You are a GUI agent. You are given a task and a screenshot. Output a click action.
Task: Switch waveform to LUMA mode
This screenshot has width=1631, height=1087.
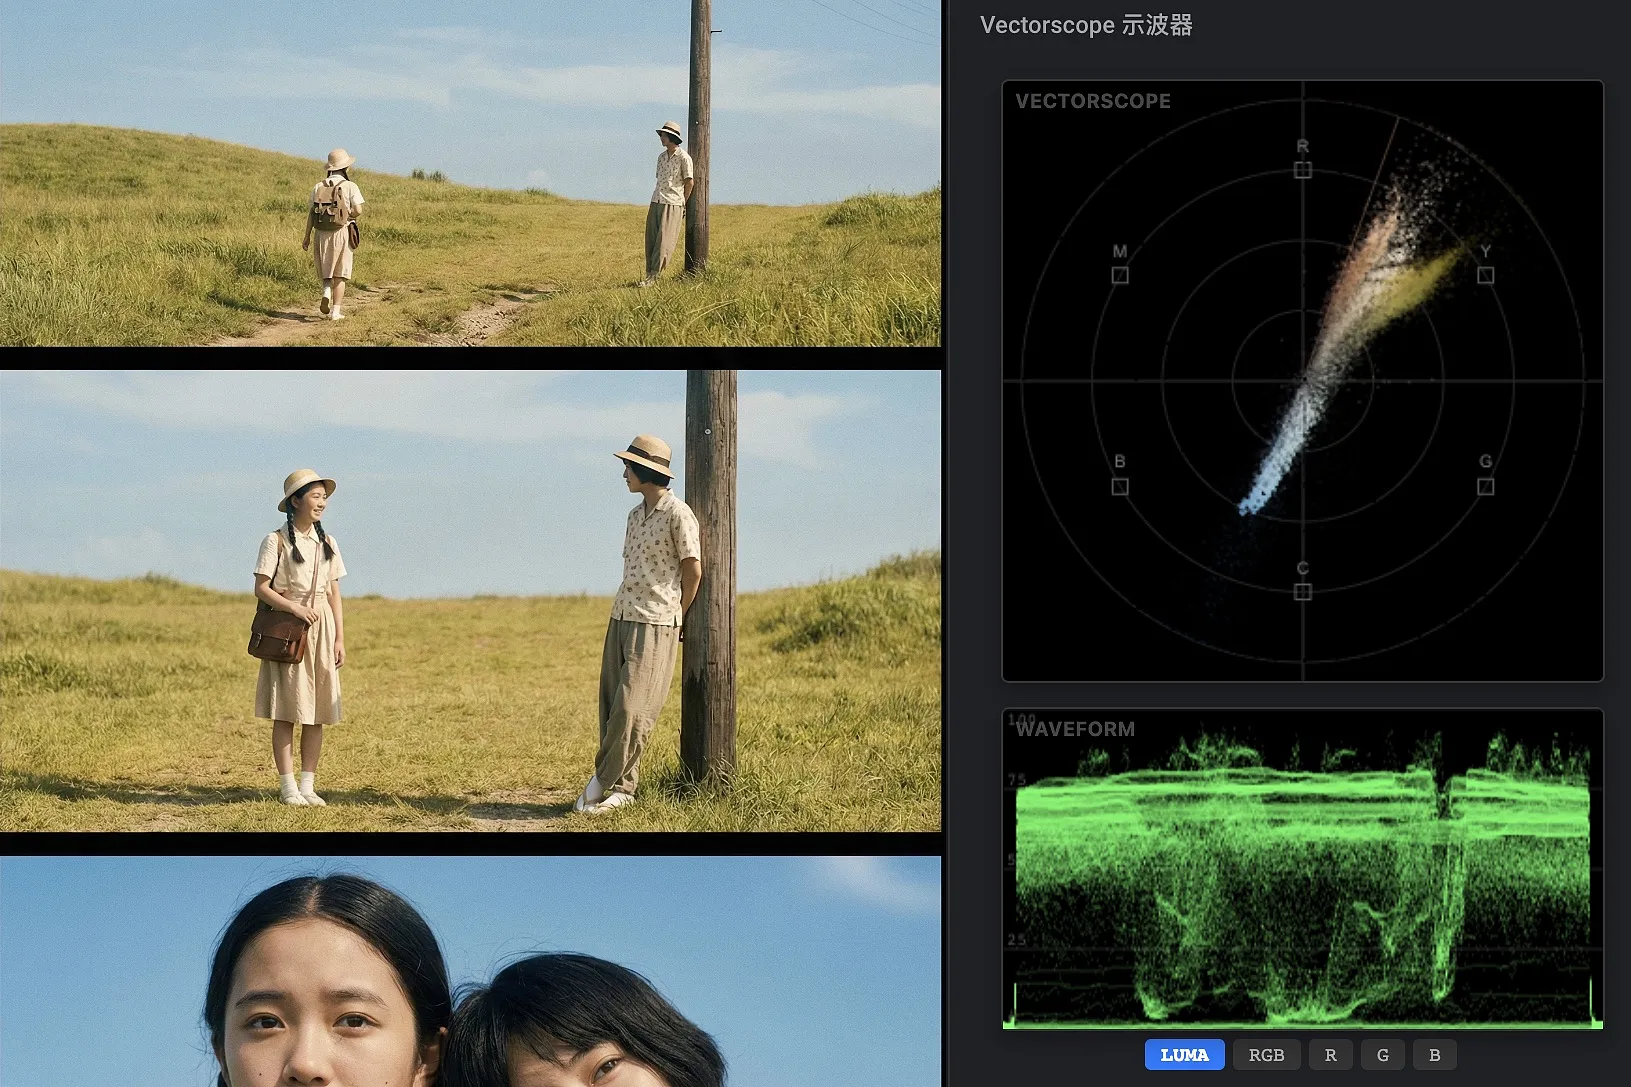click(1184, 1055)
